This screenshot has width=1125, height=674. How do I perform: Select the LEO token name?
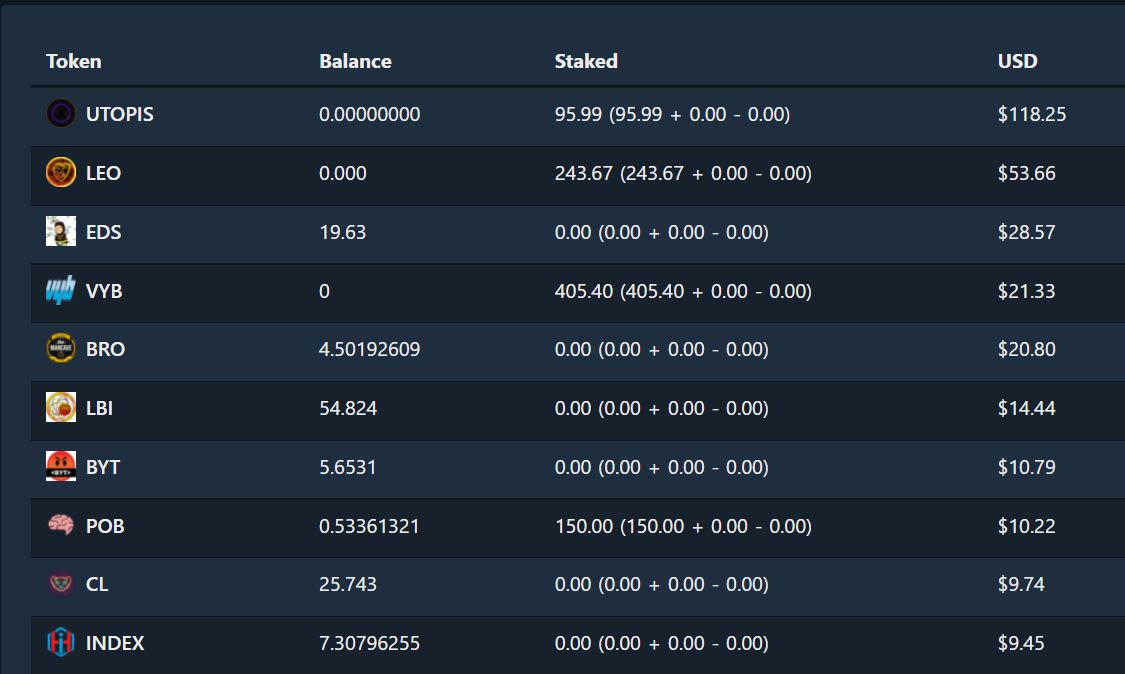click(103, 173)
